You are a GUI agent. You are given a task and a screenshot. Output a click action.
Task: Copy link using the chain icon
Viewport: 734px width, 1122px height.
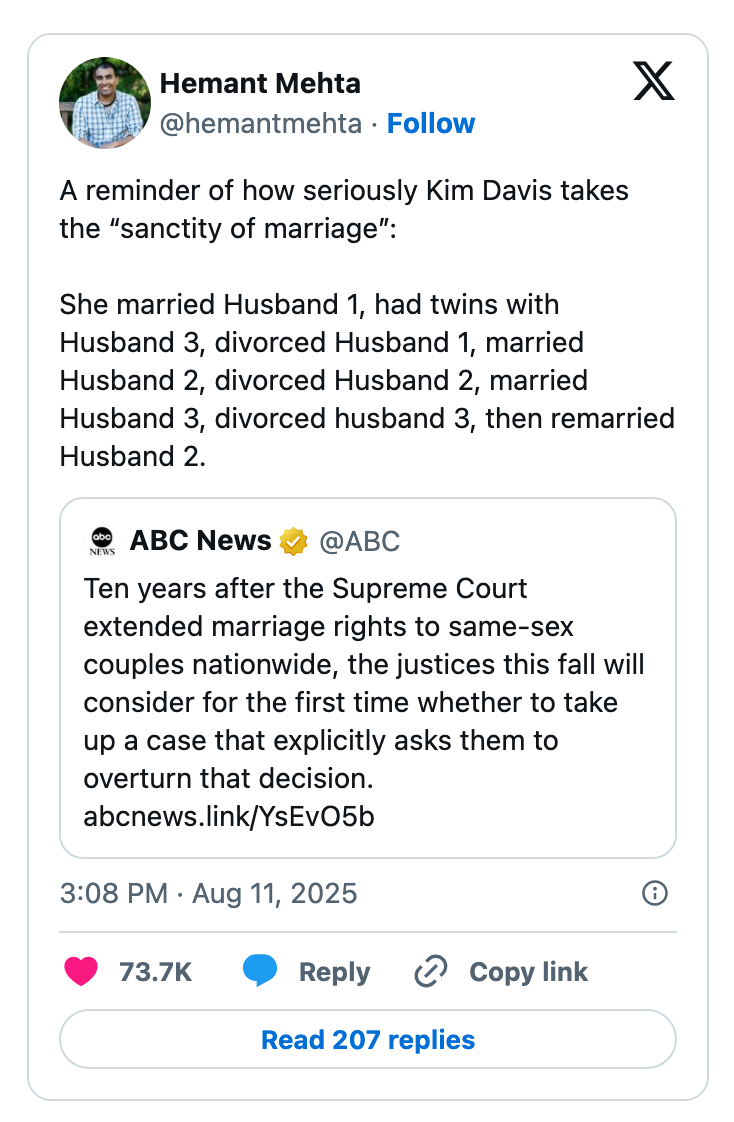click(430, 971)
